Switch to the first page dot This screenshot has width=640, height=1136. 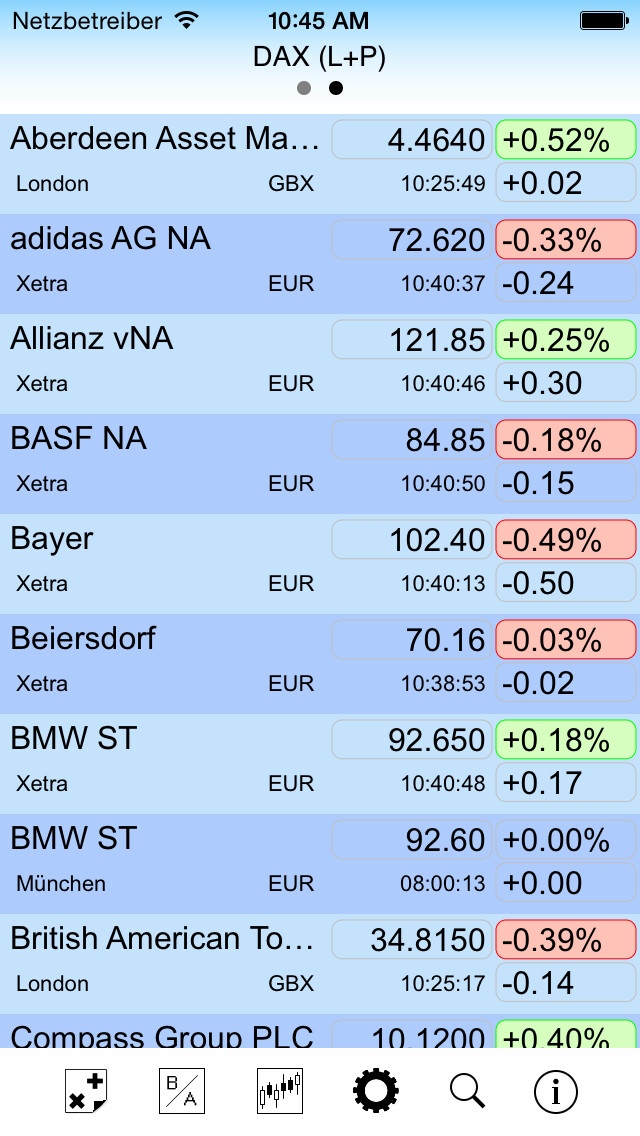[304, 88]
